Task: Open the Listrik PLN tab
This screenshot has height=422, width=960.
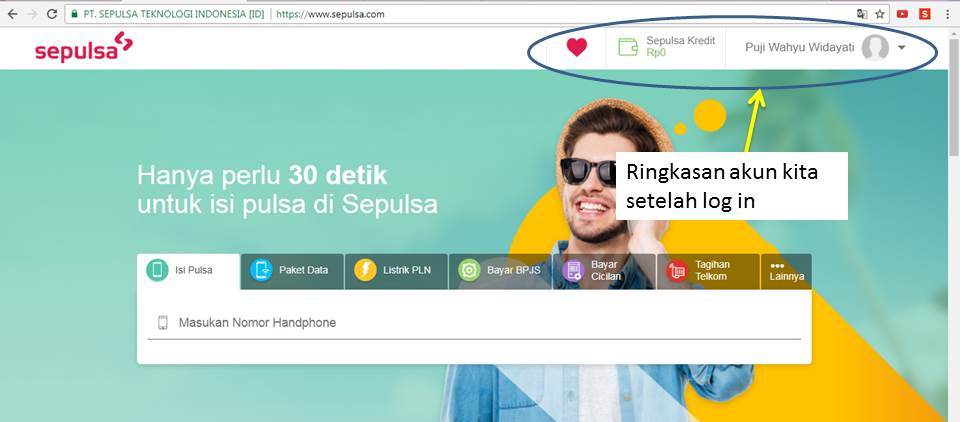Action: tap(397, 271)
